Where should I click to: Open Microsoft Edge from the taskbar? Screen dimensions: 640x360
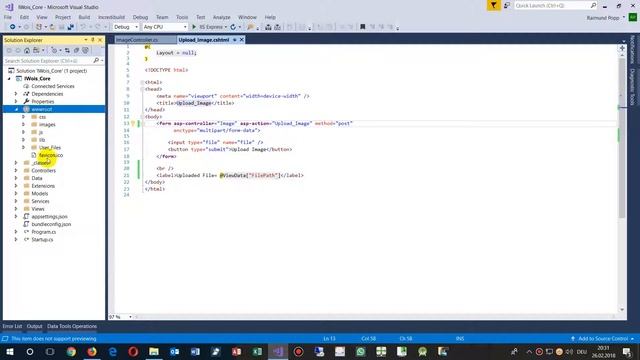coord(113,351)
